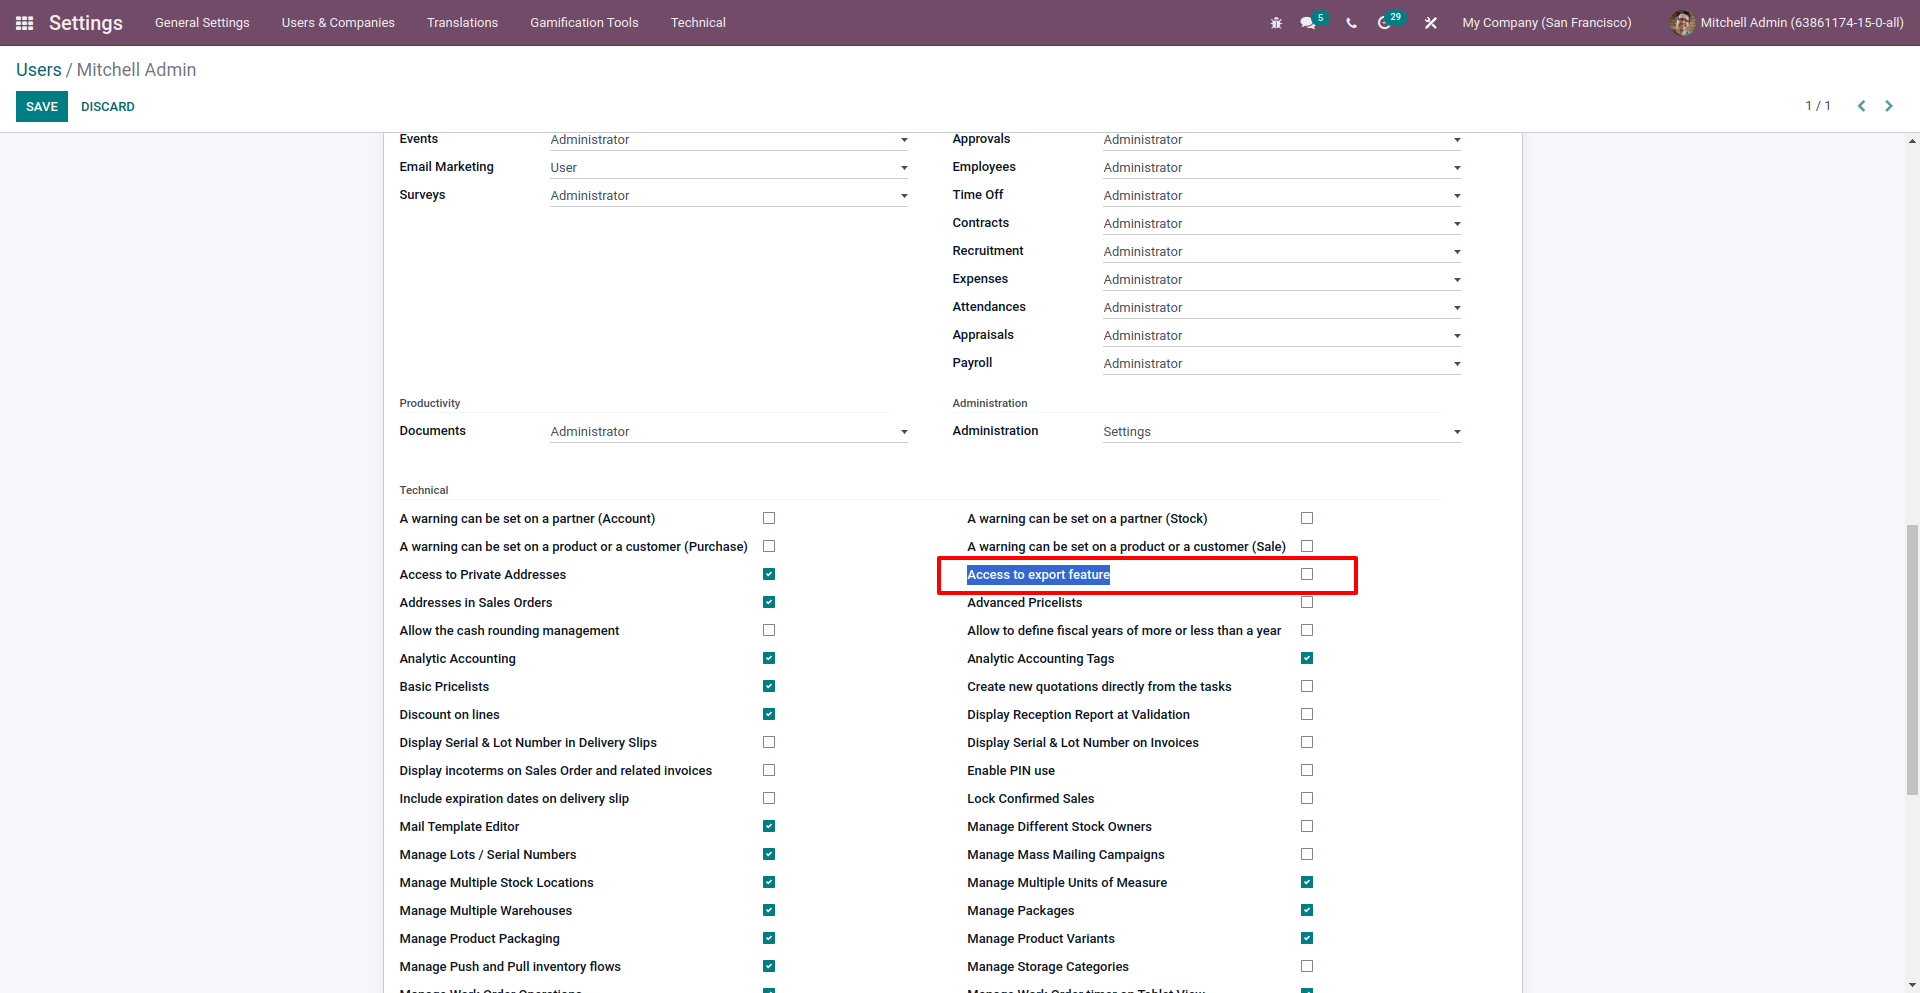Screen dimensions: 1920x993
Task: Open Mitchell Admin user avatar menu
Action: pos(1682,23)
